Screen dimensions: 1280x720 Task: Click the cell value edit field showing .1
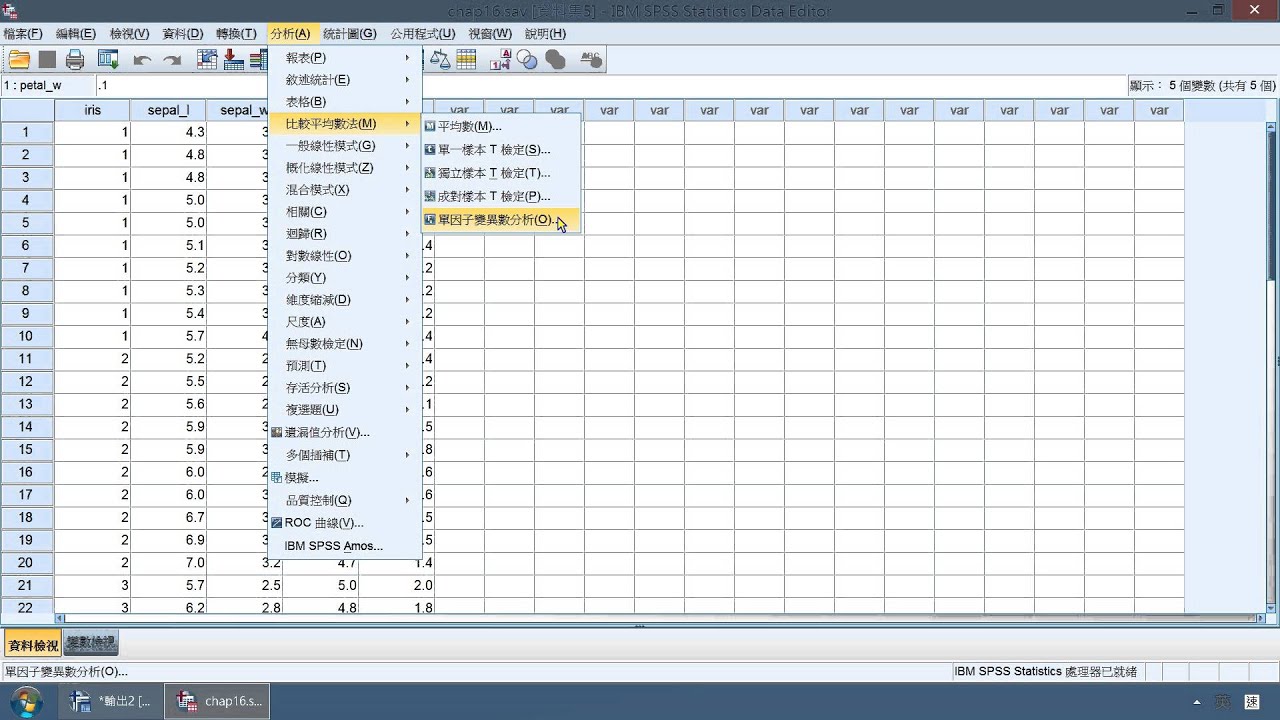click(x=610, y=86)
